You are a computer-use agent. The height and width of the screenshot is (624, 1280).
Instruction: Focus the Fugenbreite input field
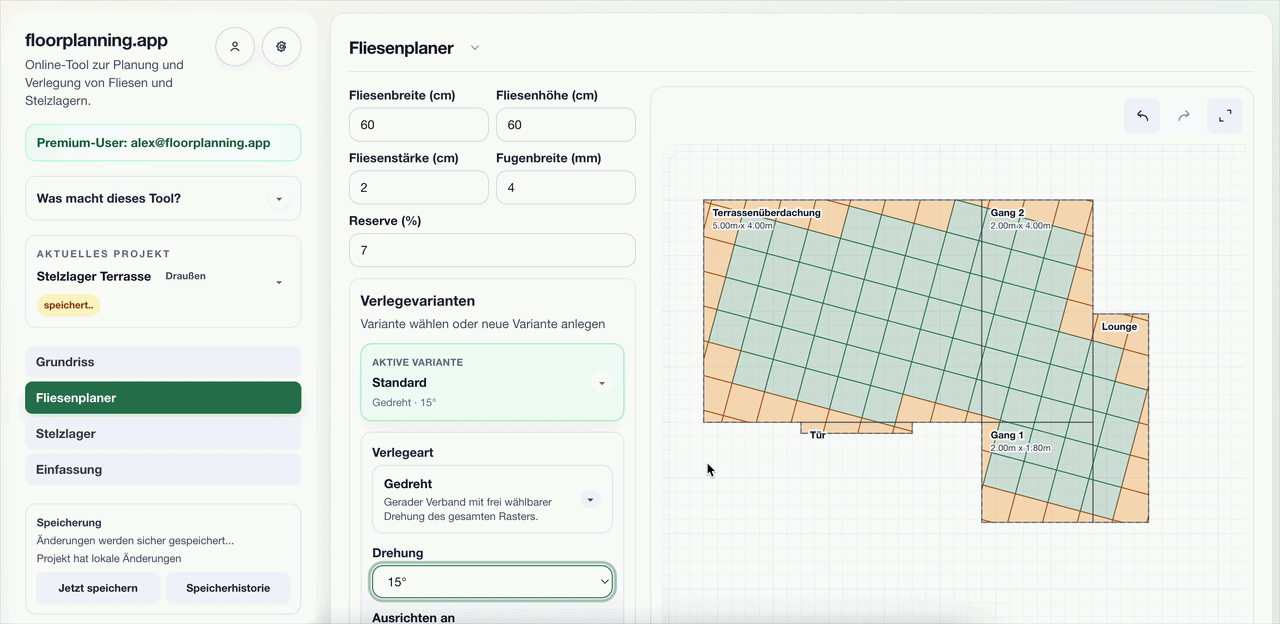pyautogui.click(x=566, y=188)
